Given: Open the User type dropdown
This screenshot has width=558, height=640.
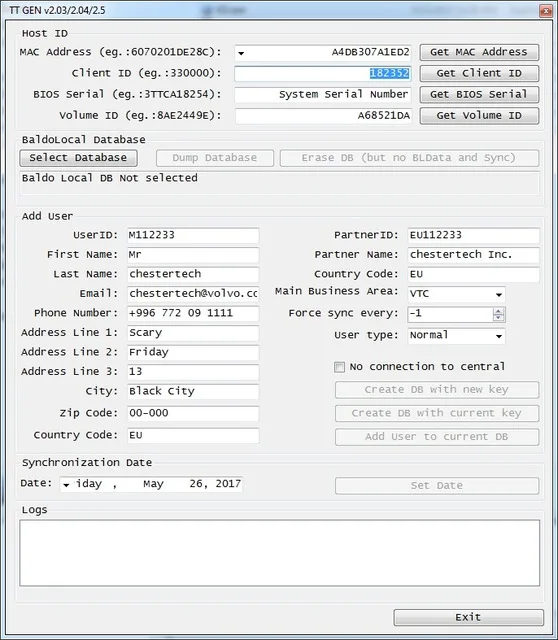Looking at the screenshot, I should (x=499, y=336).
